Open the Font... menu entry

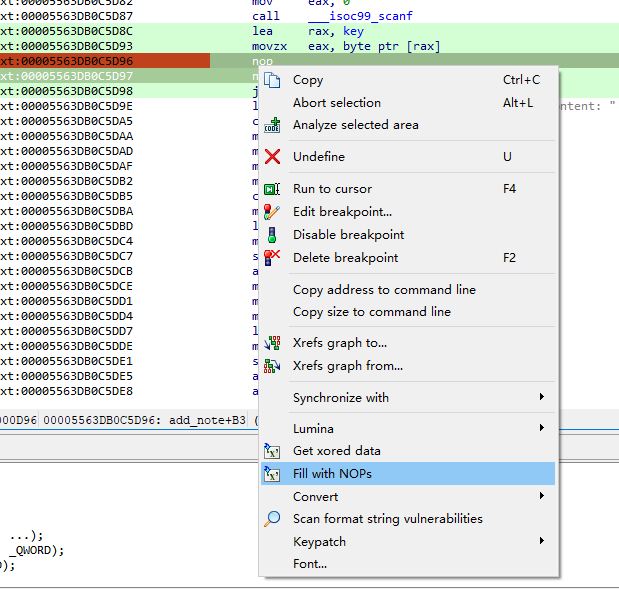click(408, 564)
